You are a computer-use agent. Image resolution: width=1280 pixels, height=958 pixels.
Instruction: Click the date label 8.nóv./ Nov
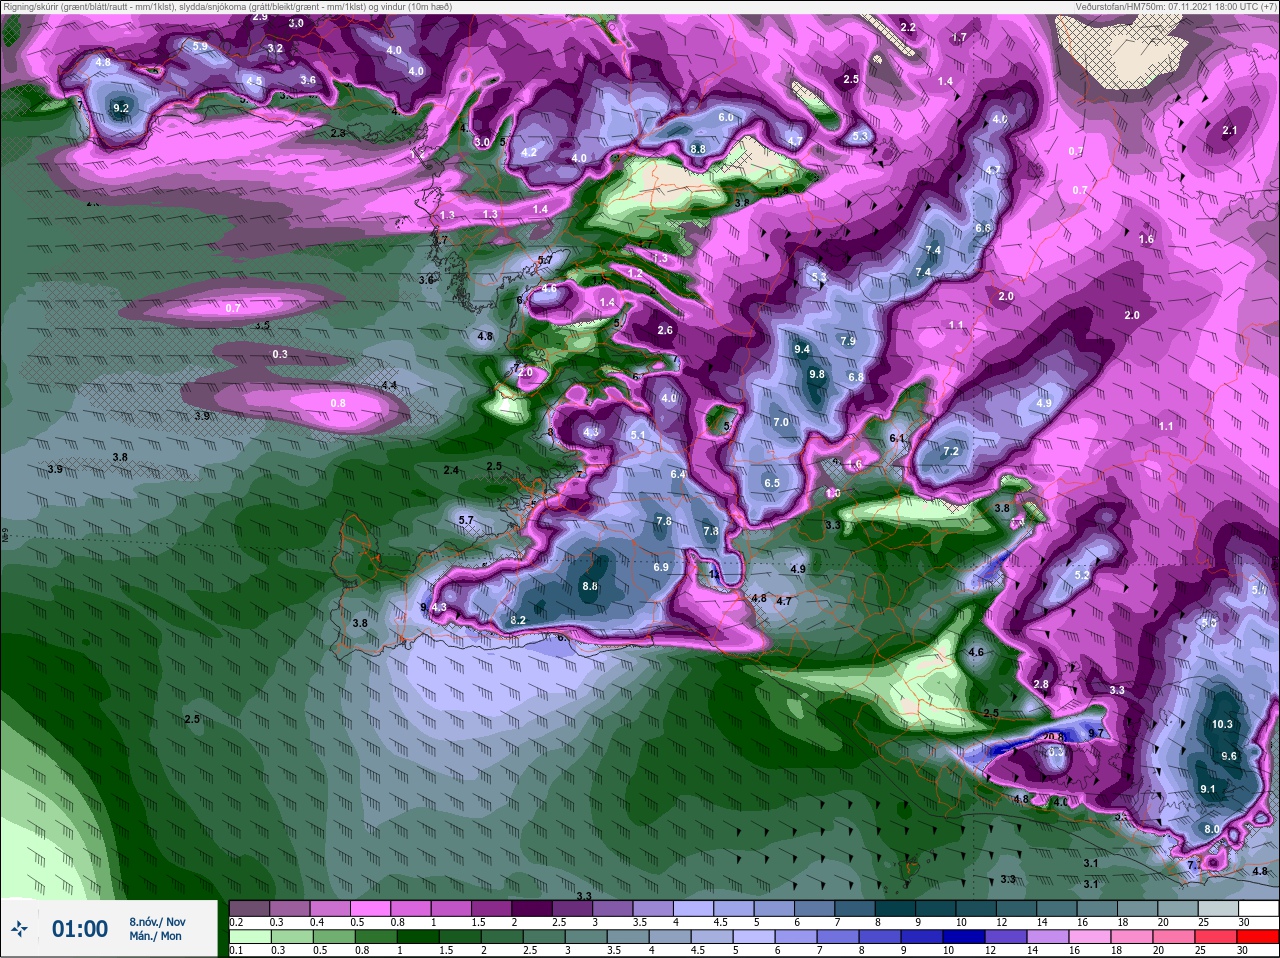click(157, 921)
